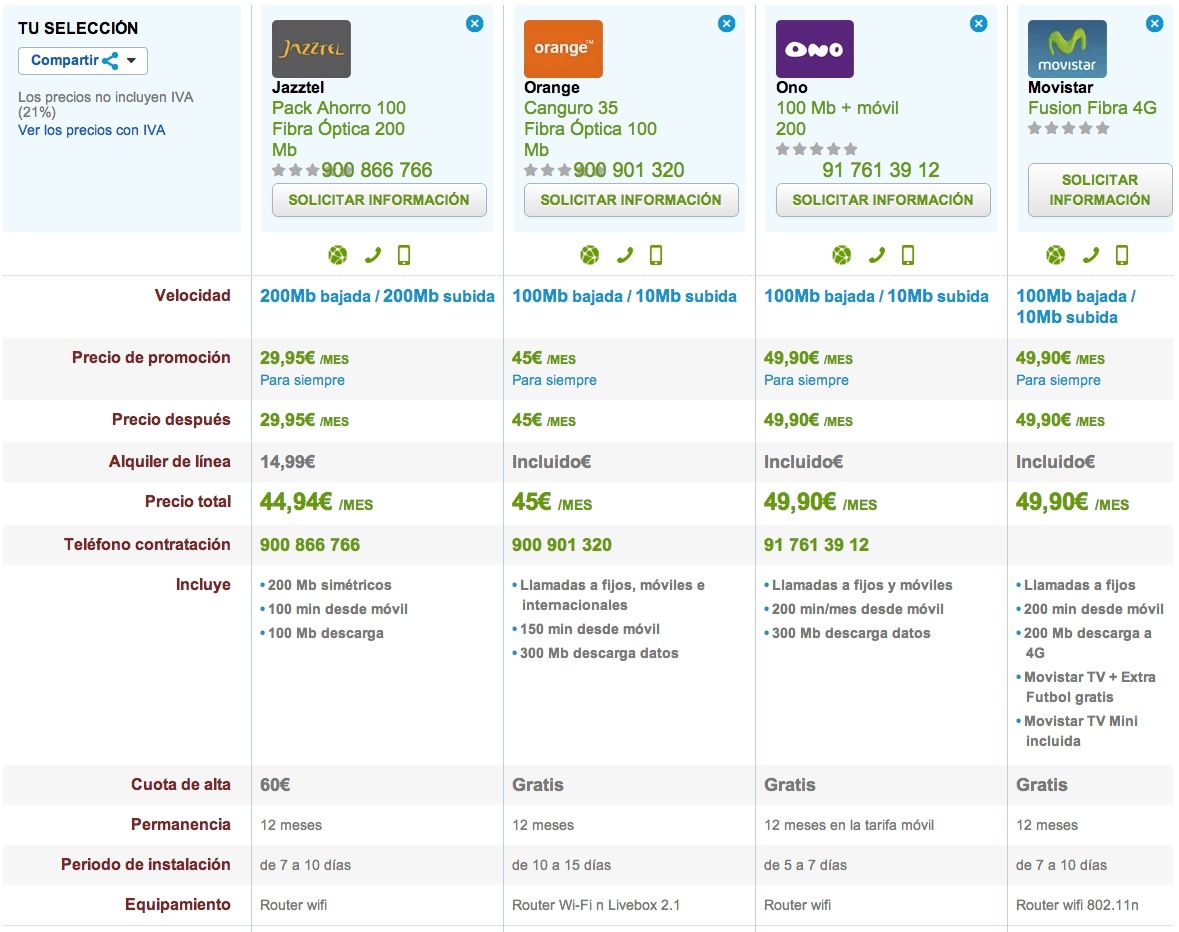Remove Orange from the comparison

(x=726, y=23)
